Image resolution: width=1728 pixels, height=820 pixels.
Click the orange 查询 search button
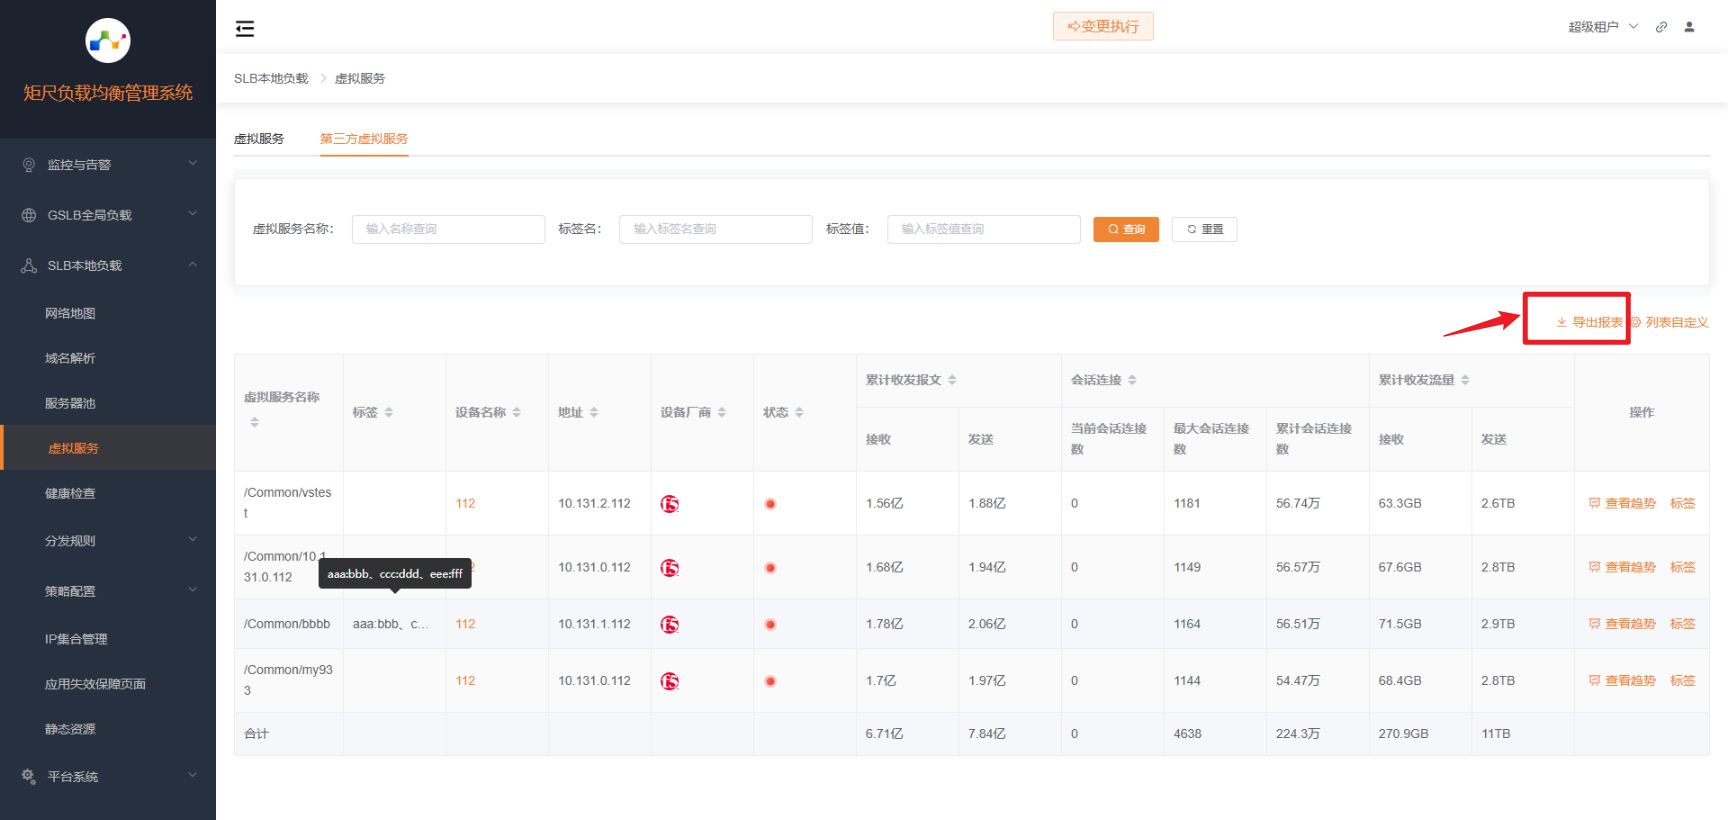1126,229
